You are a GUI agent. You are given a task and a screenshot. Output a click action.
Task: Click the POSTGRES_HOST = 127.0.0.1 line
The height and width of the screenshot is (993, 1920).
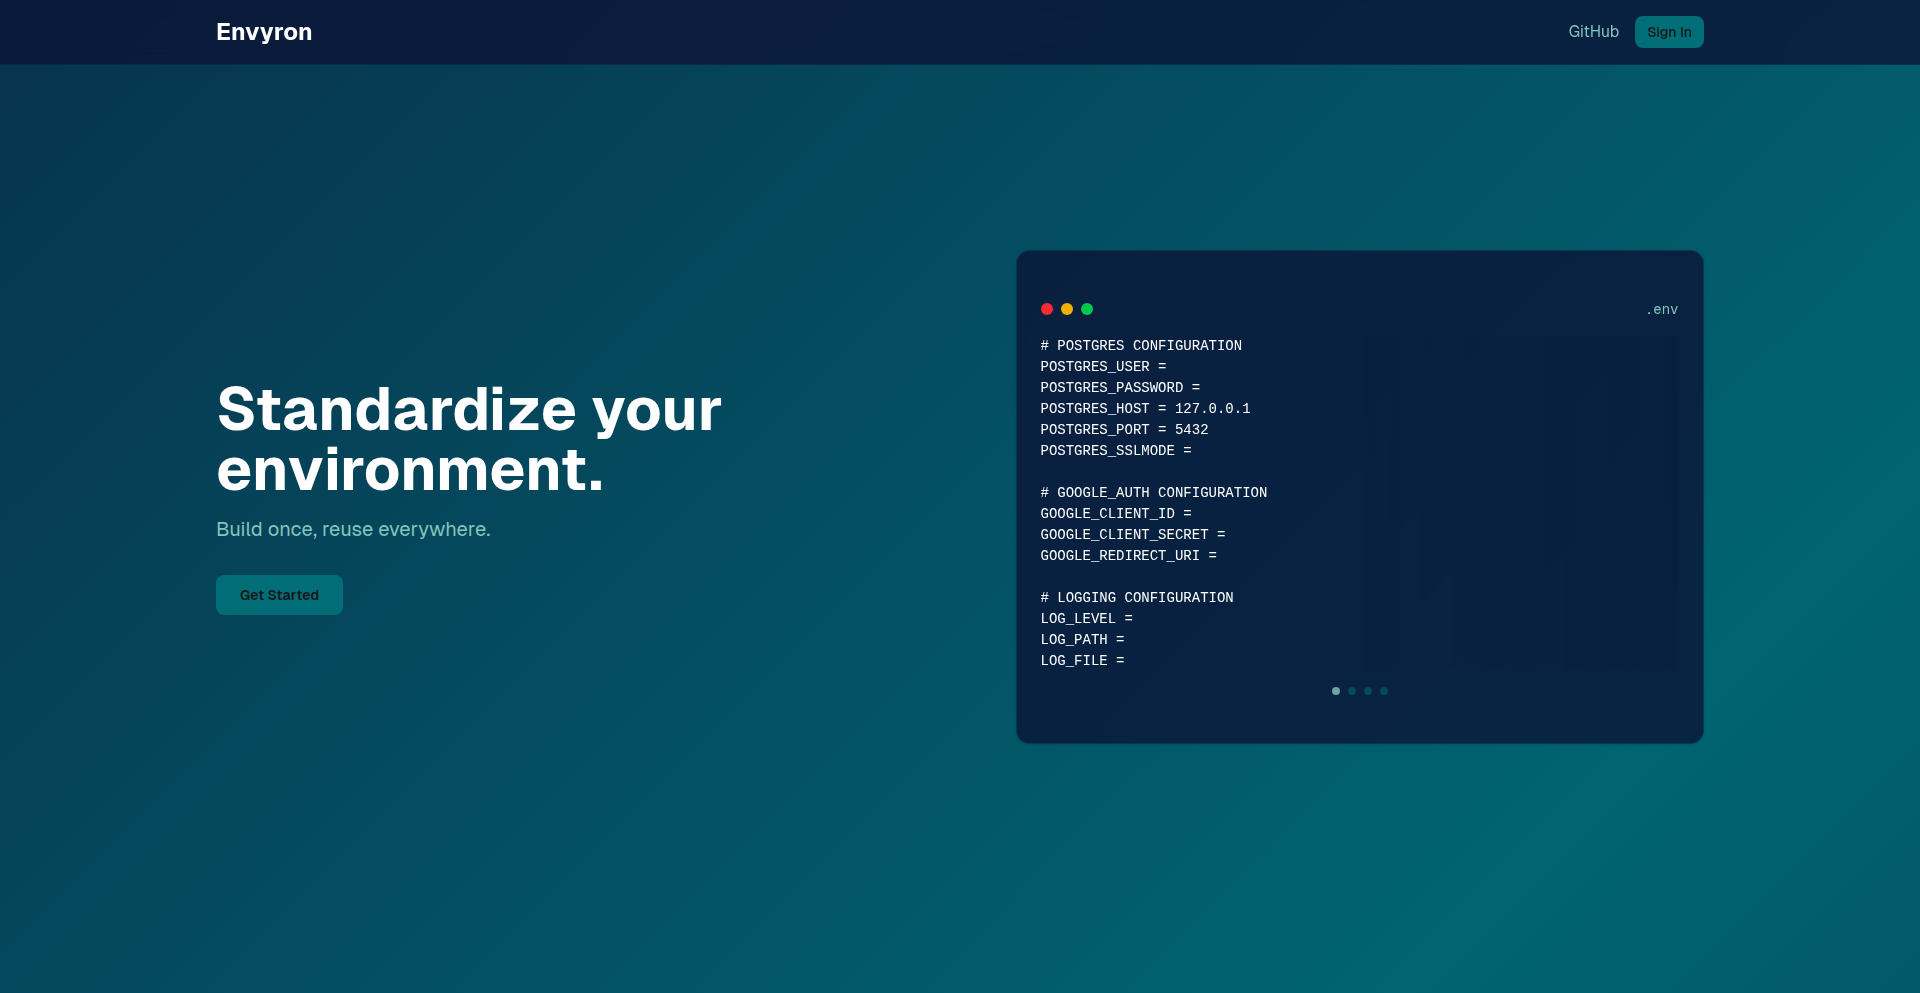tap(1145, 409)
